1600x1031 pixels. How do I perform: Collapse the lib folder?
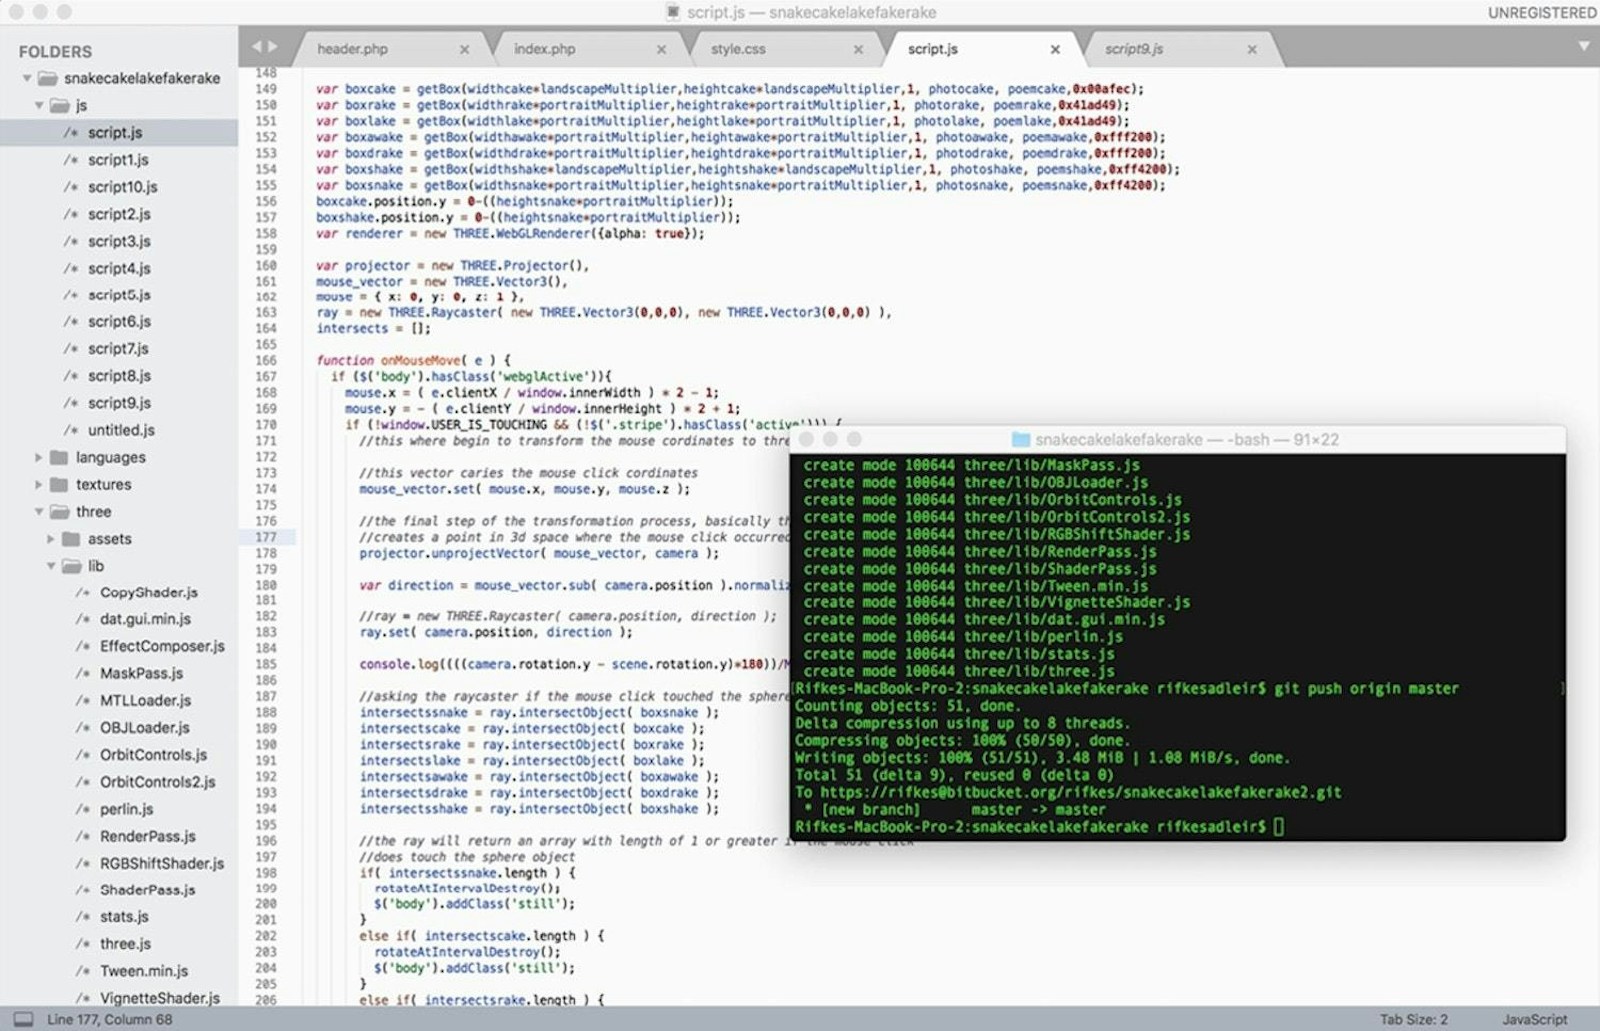(51, 566)
